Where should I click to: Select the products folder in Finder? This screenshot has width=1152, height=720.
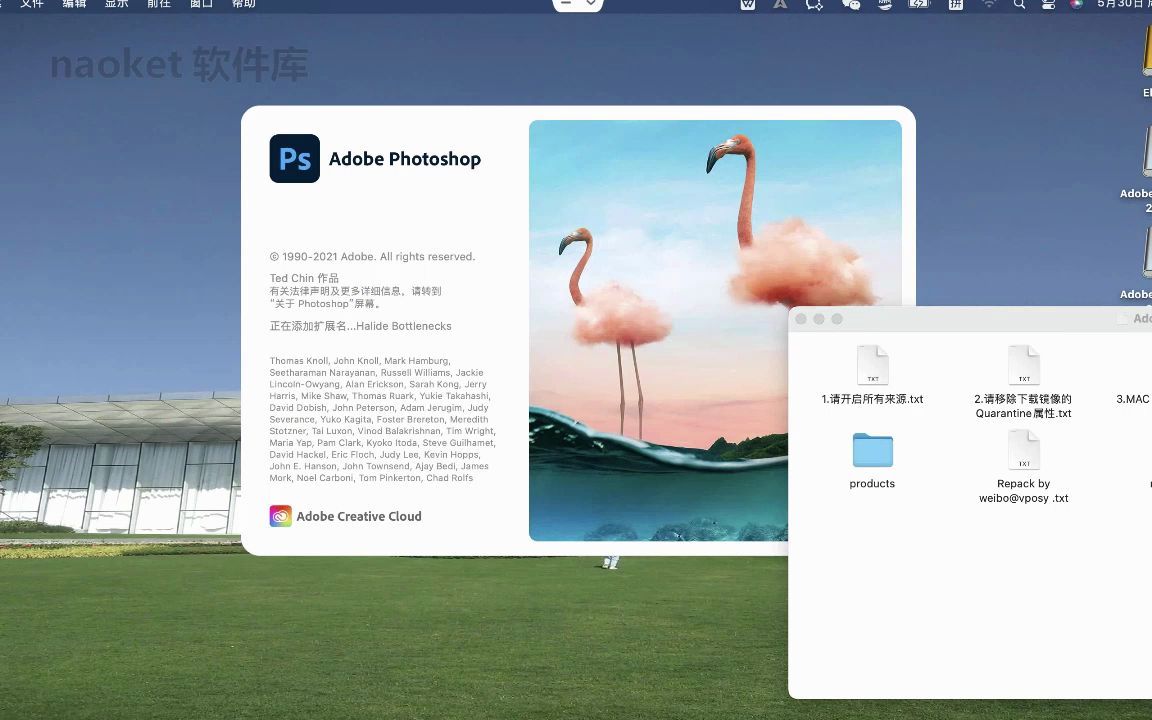pos(872,461)
